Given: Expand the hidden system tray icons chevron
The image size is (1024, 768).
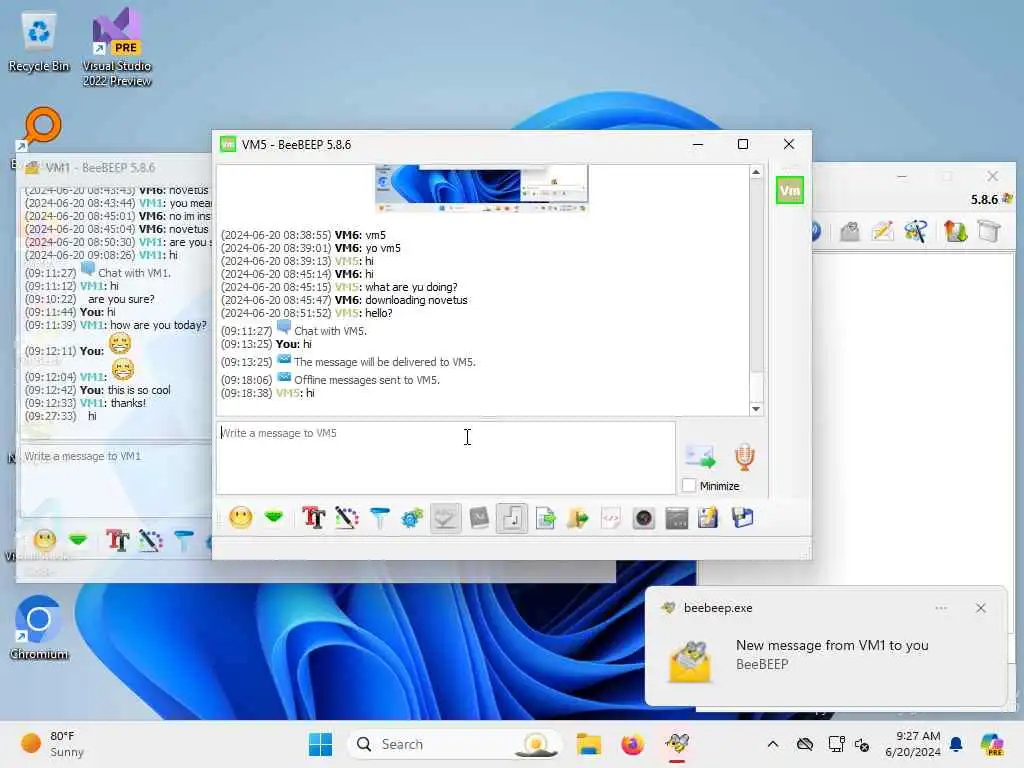Looking at the screenshot, I should click(x=773, y=744).
